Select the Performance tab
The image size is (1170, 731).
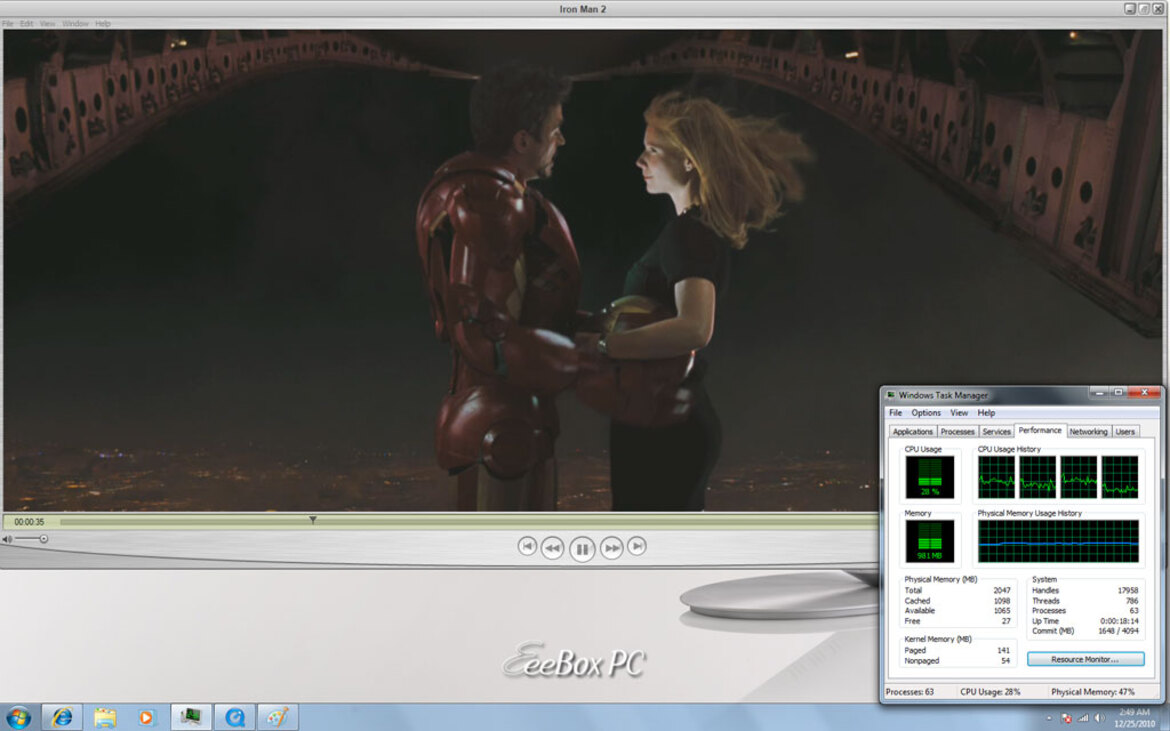click(x=1040, y=430)
